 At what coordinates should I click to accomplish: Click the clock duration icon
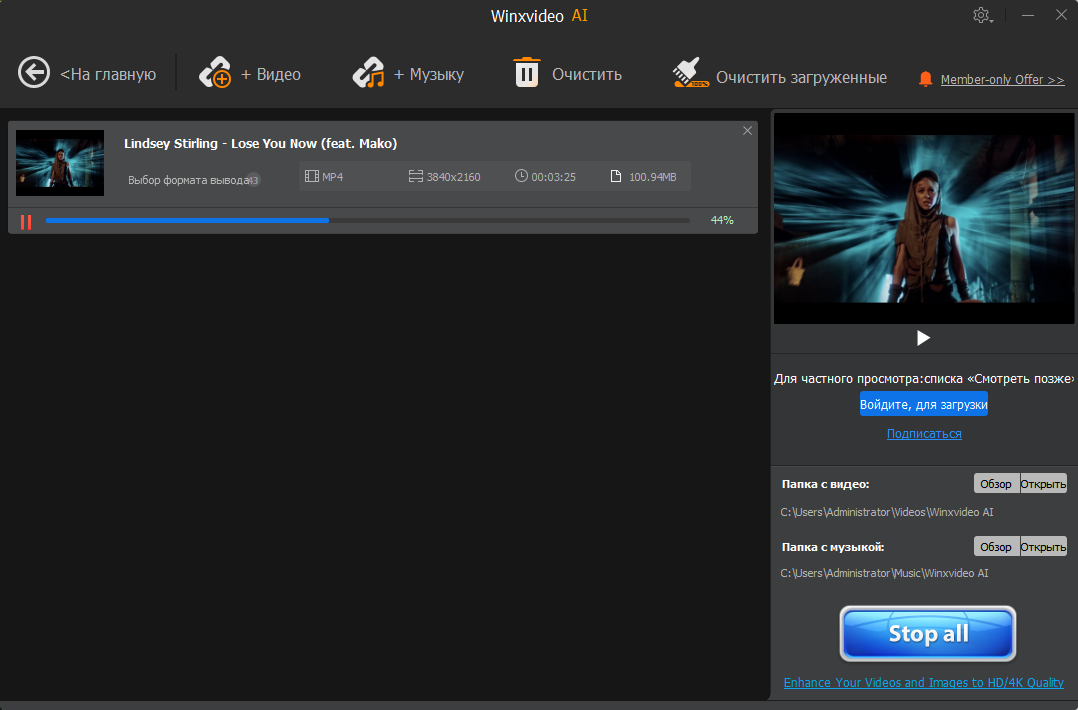(x=521, y=176)
